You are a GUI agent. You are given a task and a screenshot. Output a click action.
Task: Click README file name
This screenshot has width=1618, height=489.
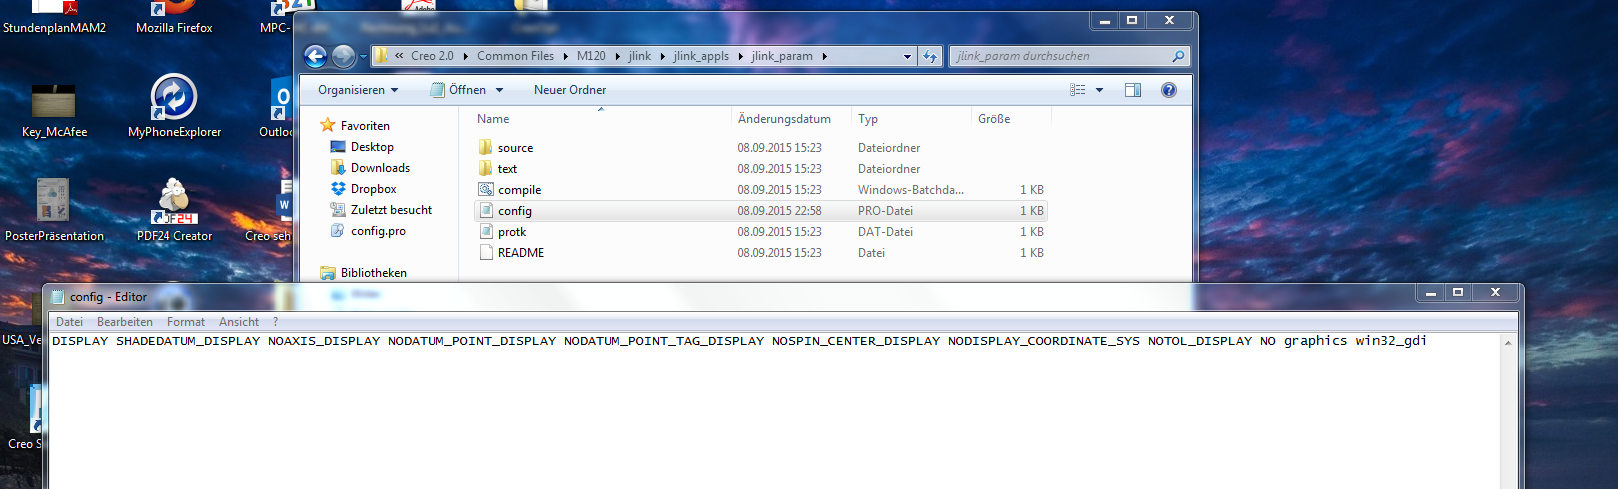coord(521,253)
